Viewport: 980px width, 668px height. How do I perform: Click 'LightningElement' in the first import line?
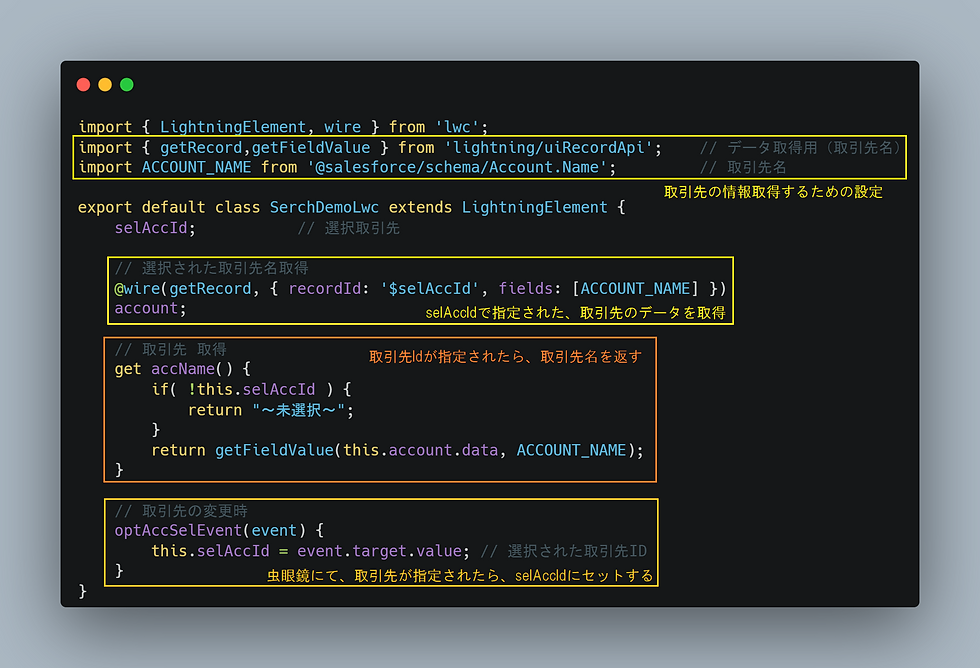tap(232, 127)
